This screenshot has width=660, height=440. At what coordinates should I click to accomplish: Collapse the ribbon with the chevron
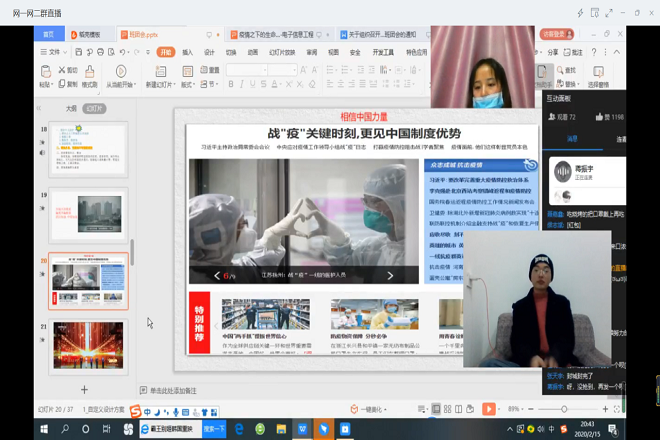coord(617,52)
